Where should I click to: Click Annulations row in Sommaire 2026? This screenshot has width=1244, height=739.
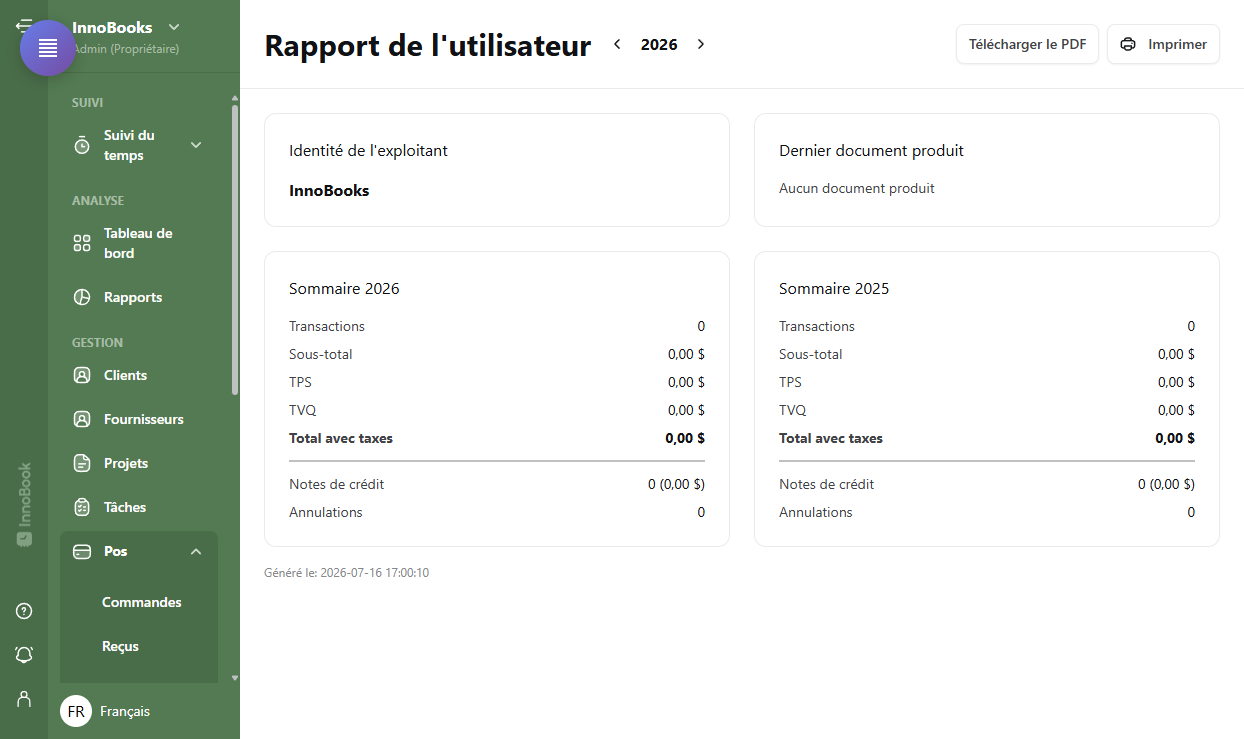[497, 512]
